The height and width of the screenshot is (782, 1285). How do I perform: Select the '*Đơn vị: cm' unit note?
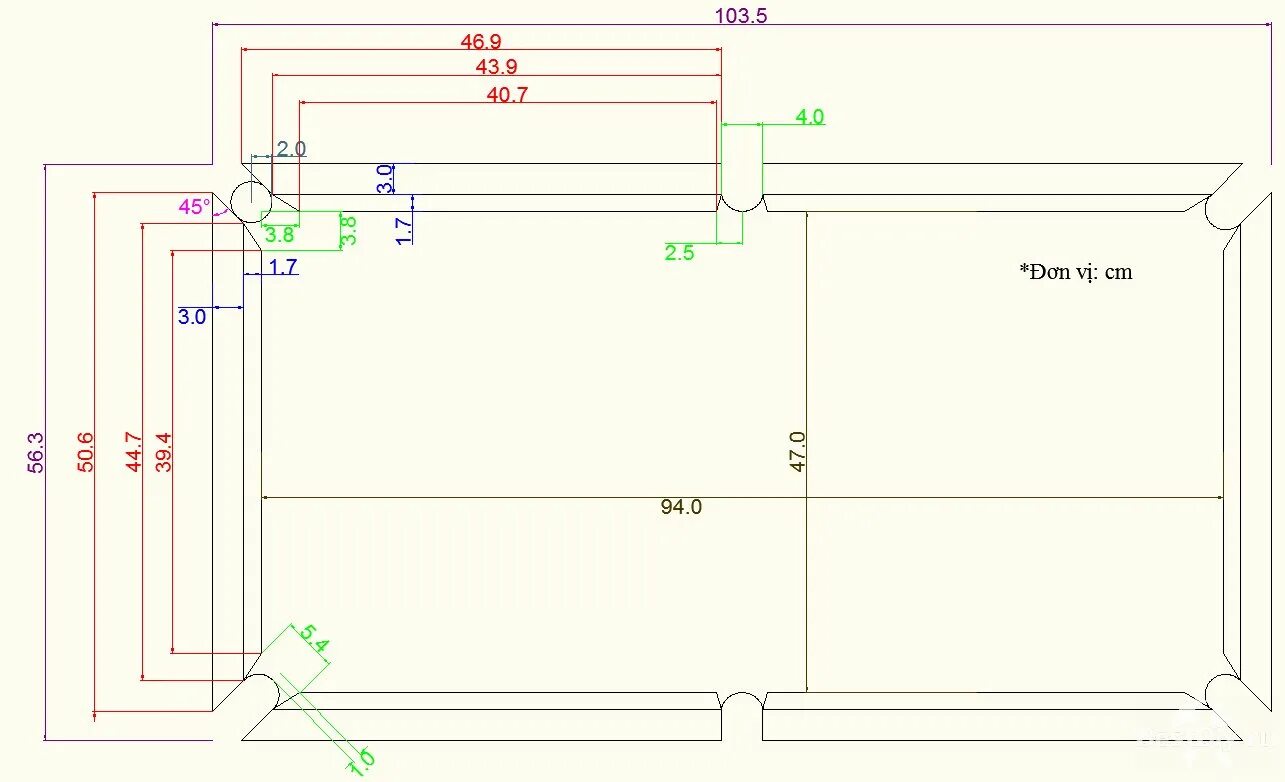[x=1076, y=271]
